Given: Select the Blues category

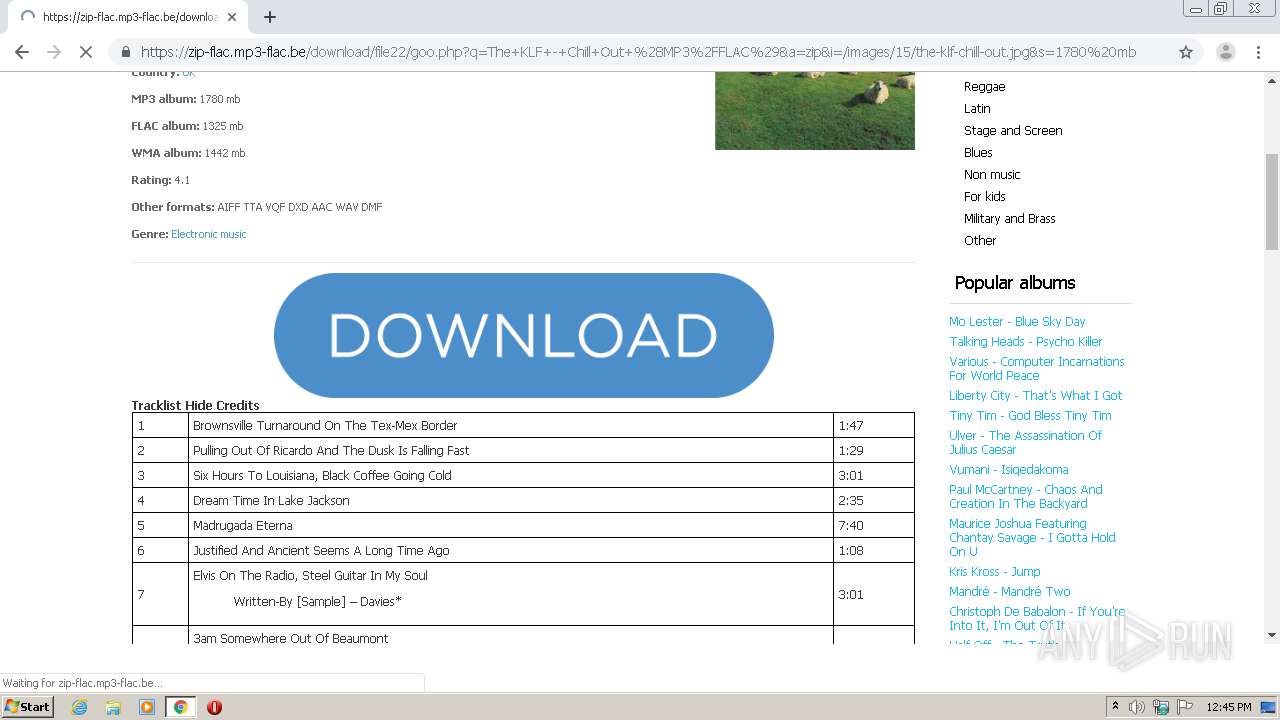Looking at the screenshot, I should click(978, 153).
